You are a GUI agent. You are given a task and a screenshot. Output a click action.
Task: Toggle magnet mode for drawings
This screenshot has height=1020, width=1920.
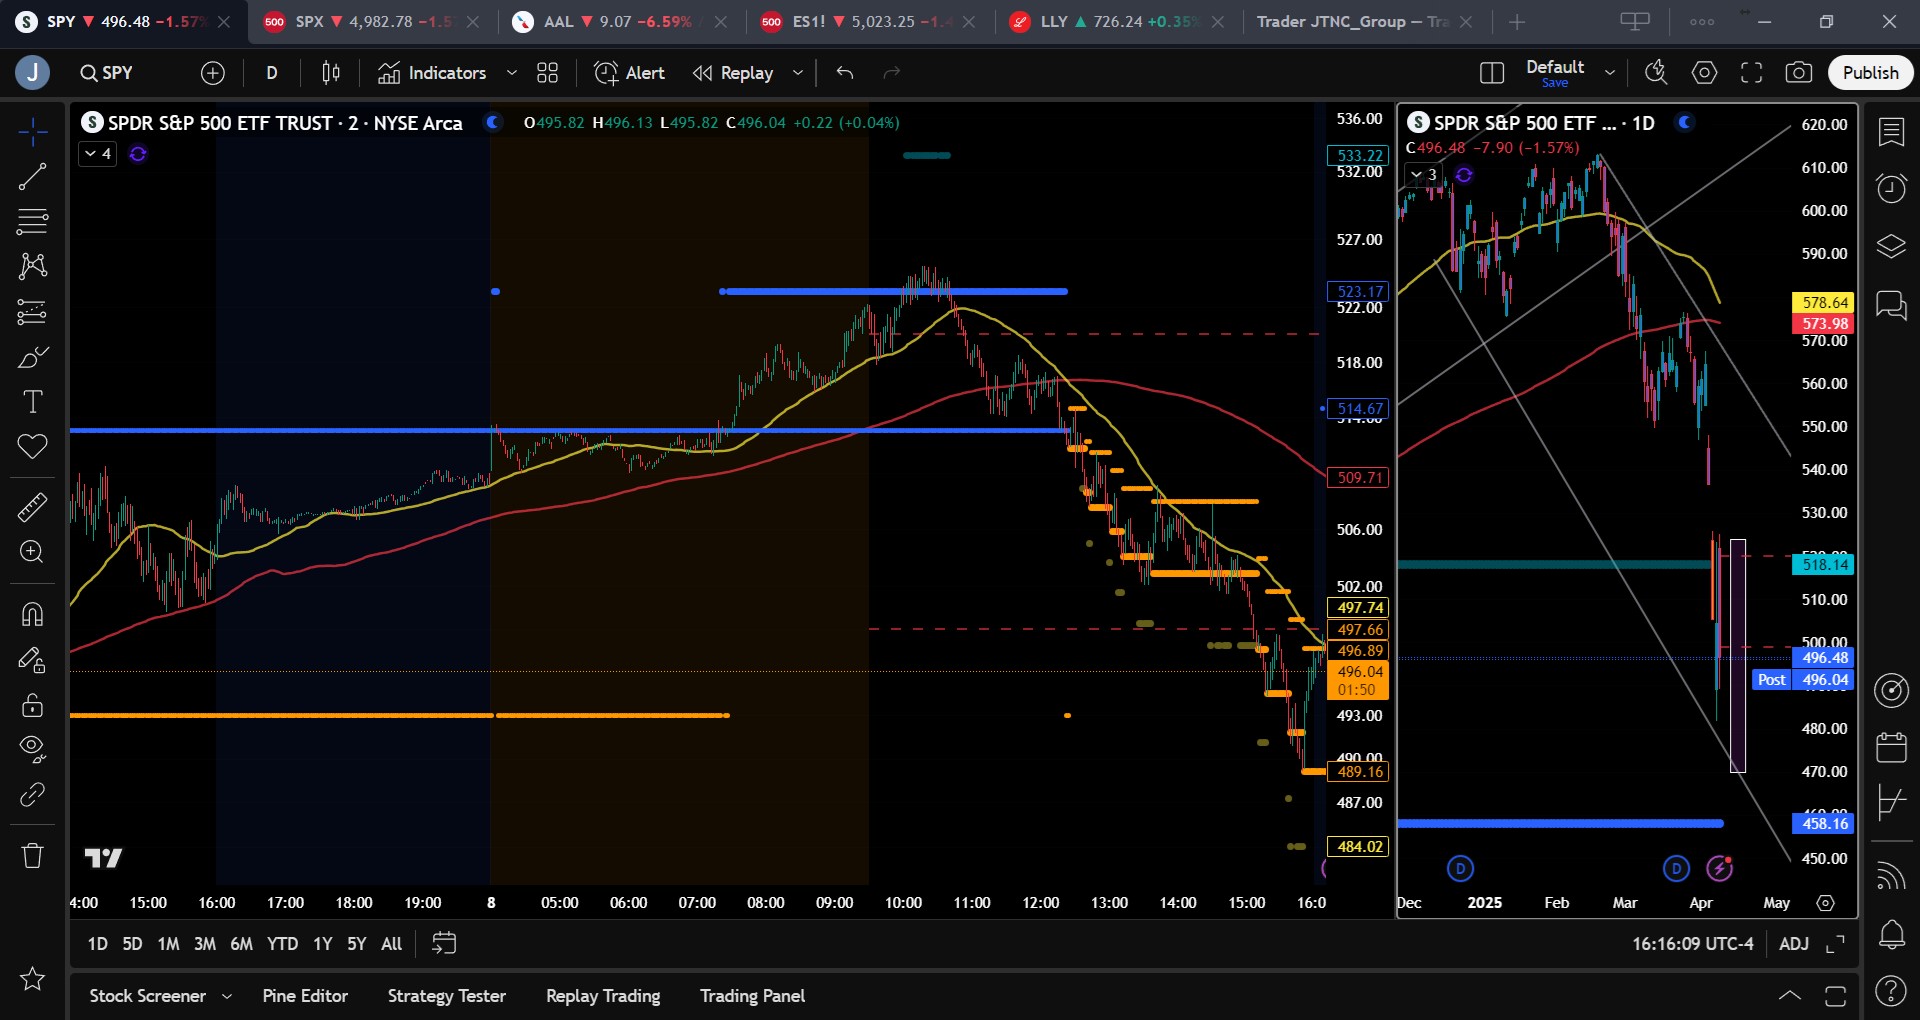tap(32, 614)
